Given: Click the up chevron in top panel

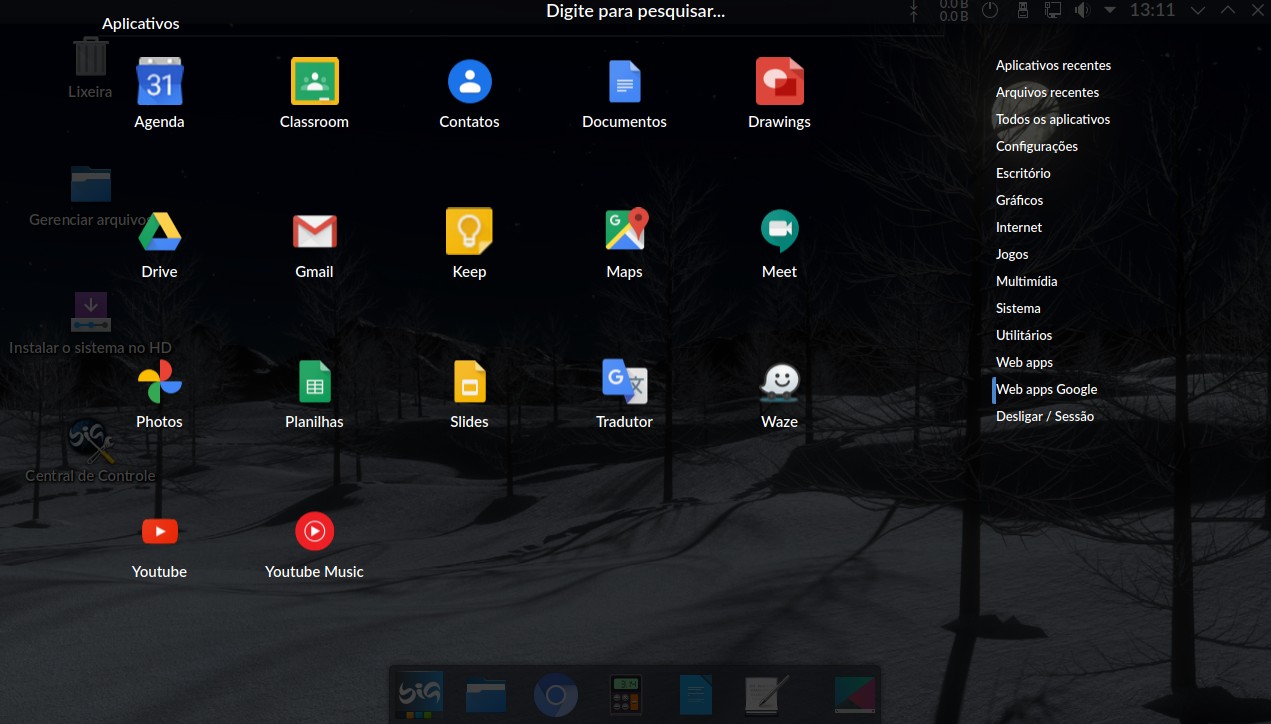Looking at the screenshot, I should [1228, 10].
